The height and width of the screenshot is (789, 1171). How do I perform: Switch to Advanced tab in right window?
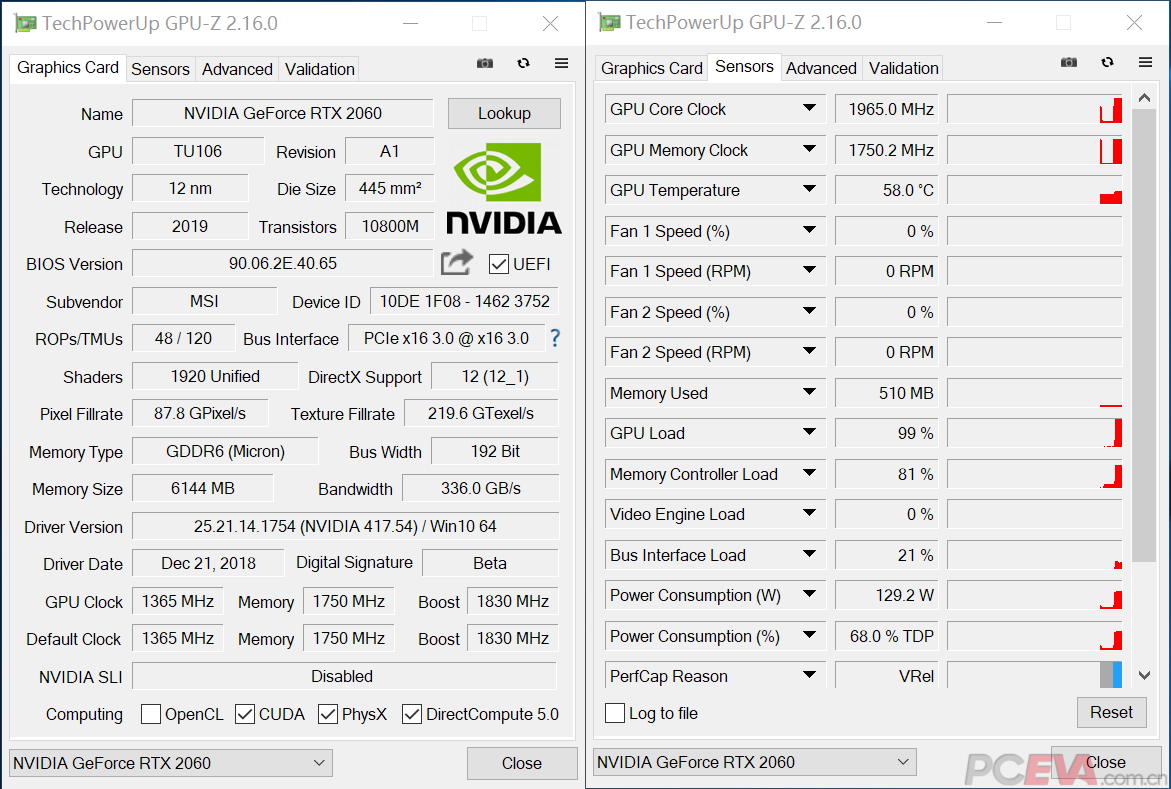(821, 69)
